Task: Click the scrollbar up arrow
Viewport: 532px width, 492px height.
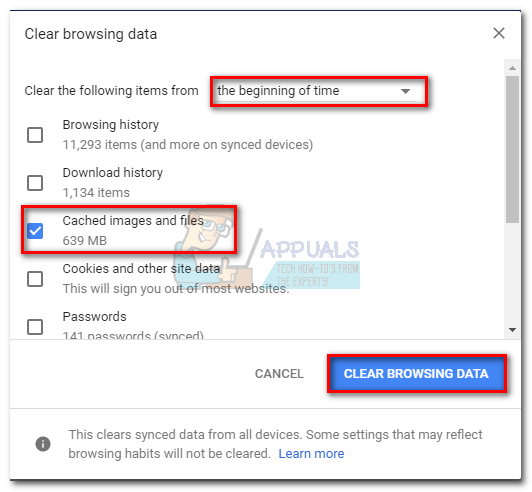Action: (512, 68)
